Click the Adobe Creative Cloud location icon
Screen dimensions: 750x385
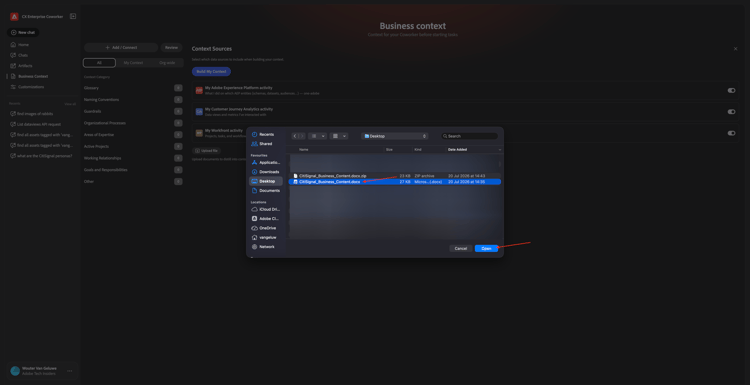point(254,219)
